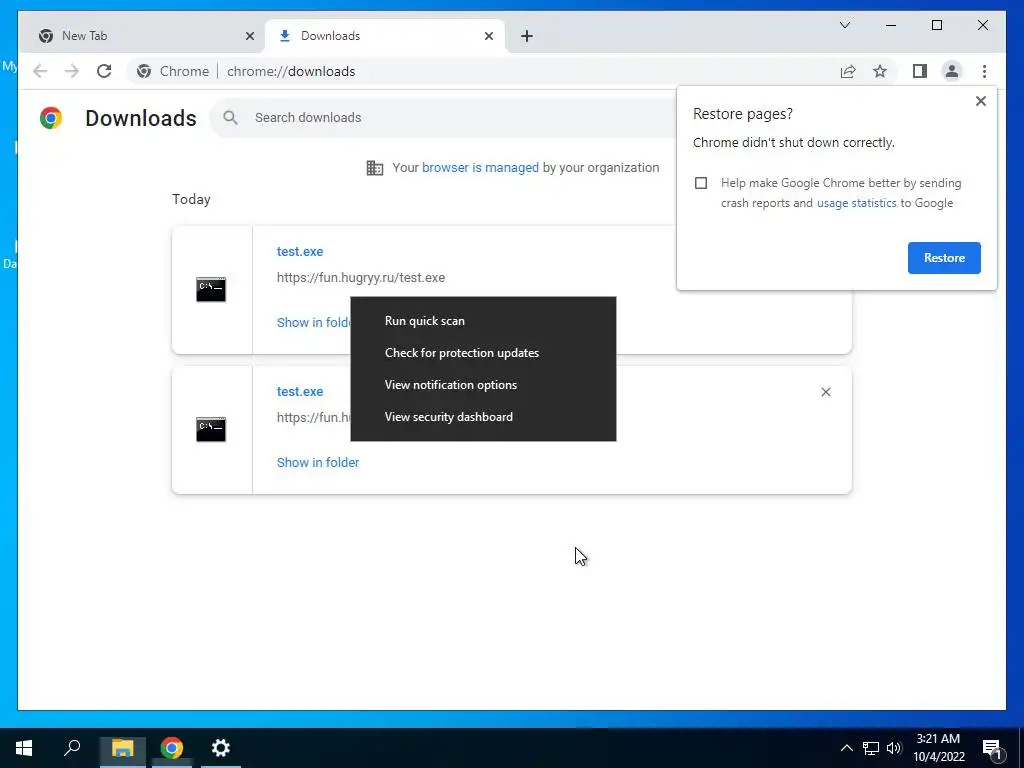Close the Downloads tab
1024x768 pixels.
(x=488, y=36)
